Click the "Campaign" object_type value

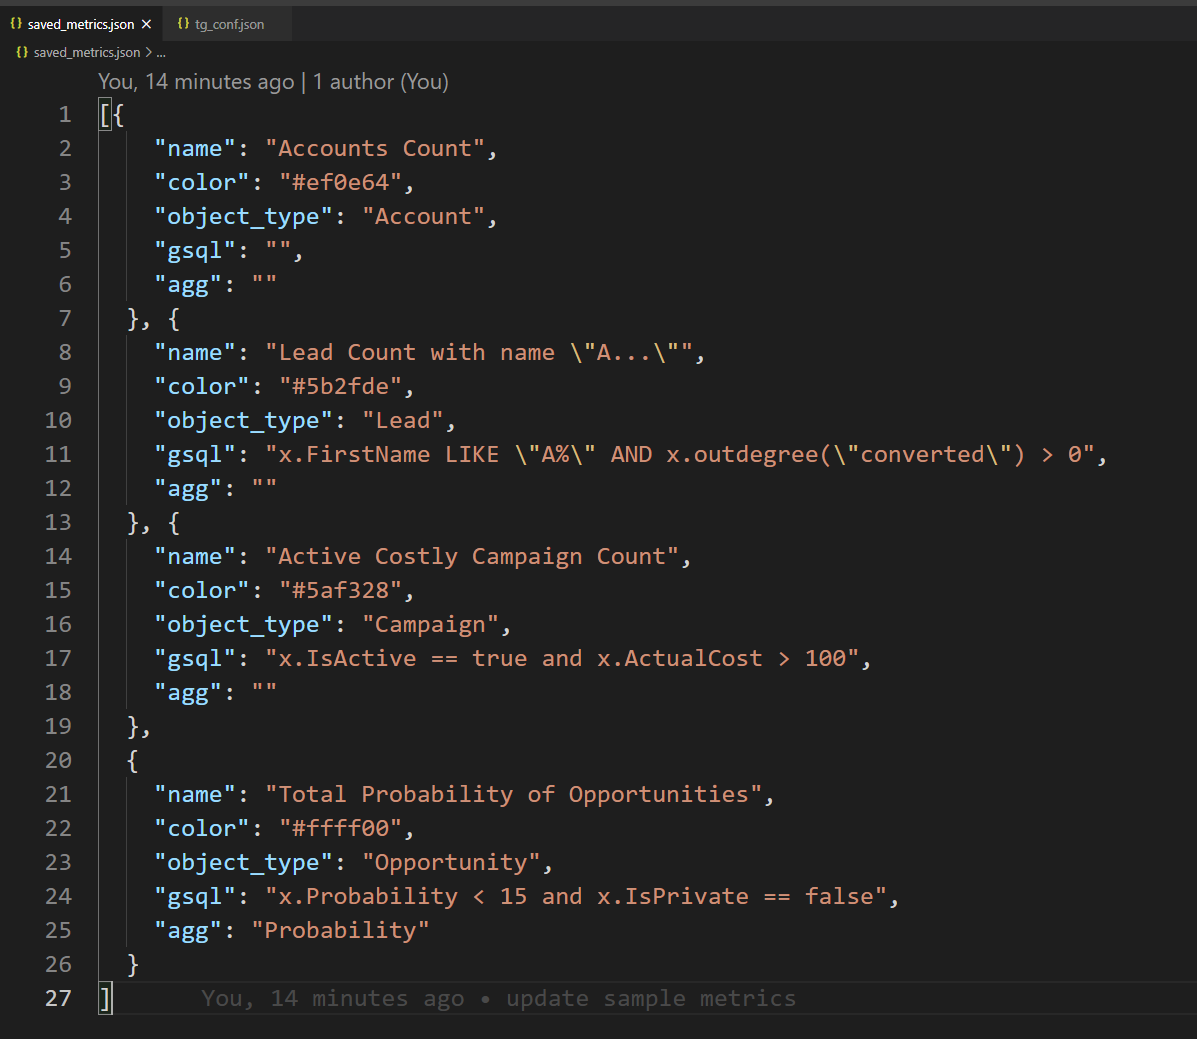(x=431, y=624)
